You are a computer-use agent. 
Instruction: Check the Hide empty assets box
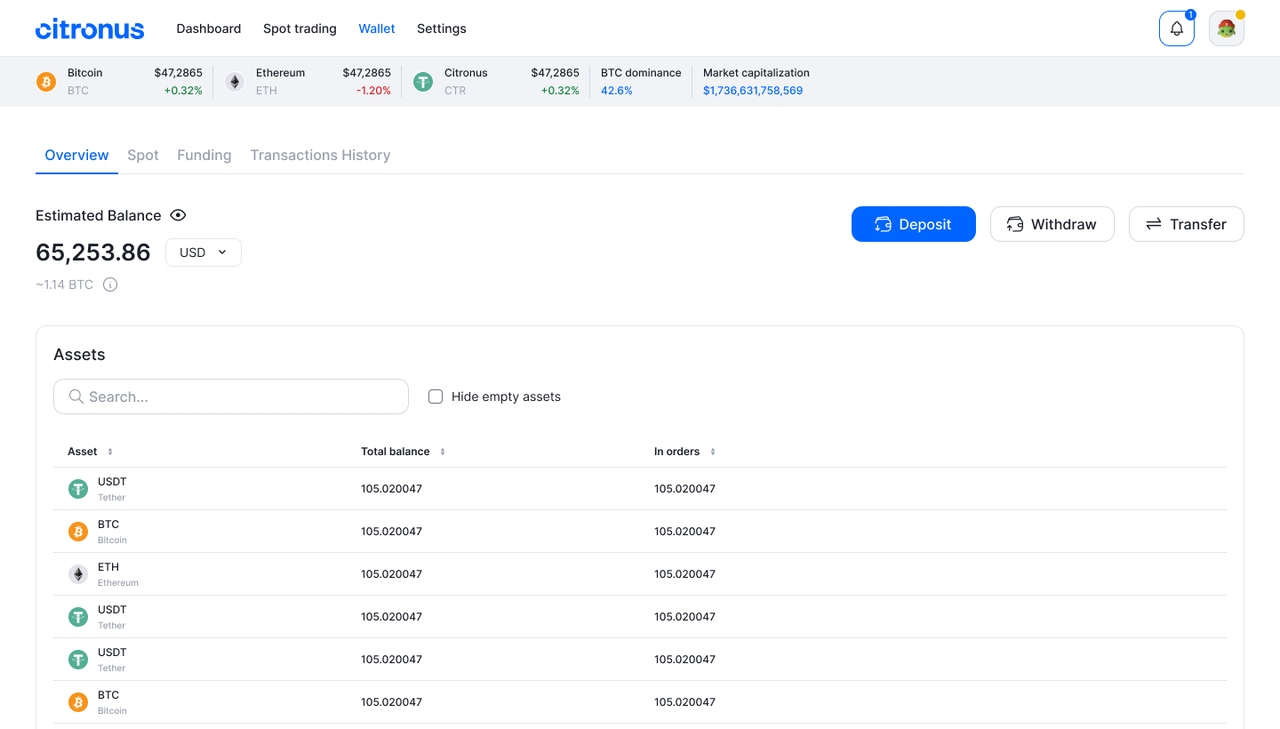[x=435, y=397]
